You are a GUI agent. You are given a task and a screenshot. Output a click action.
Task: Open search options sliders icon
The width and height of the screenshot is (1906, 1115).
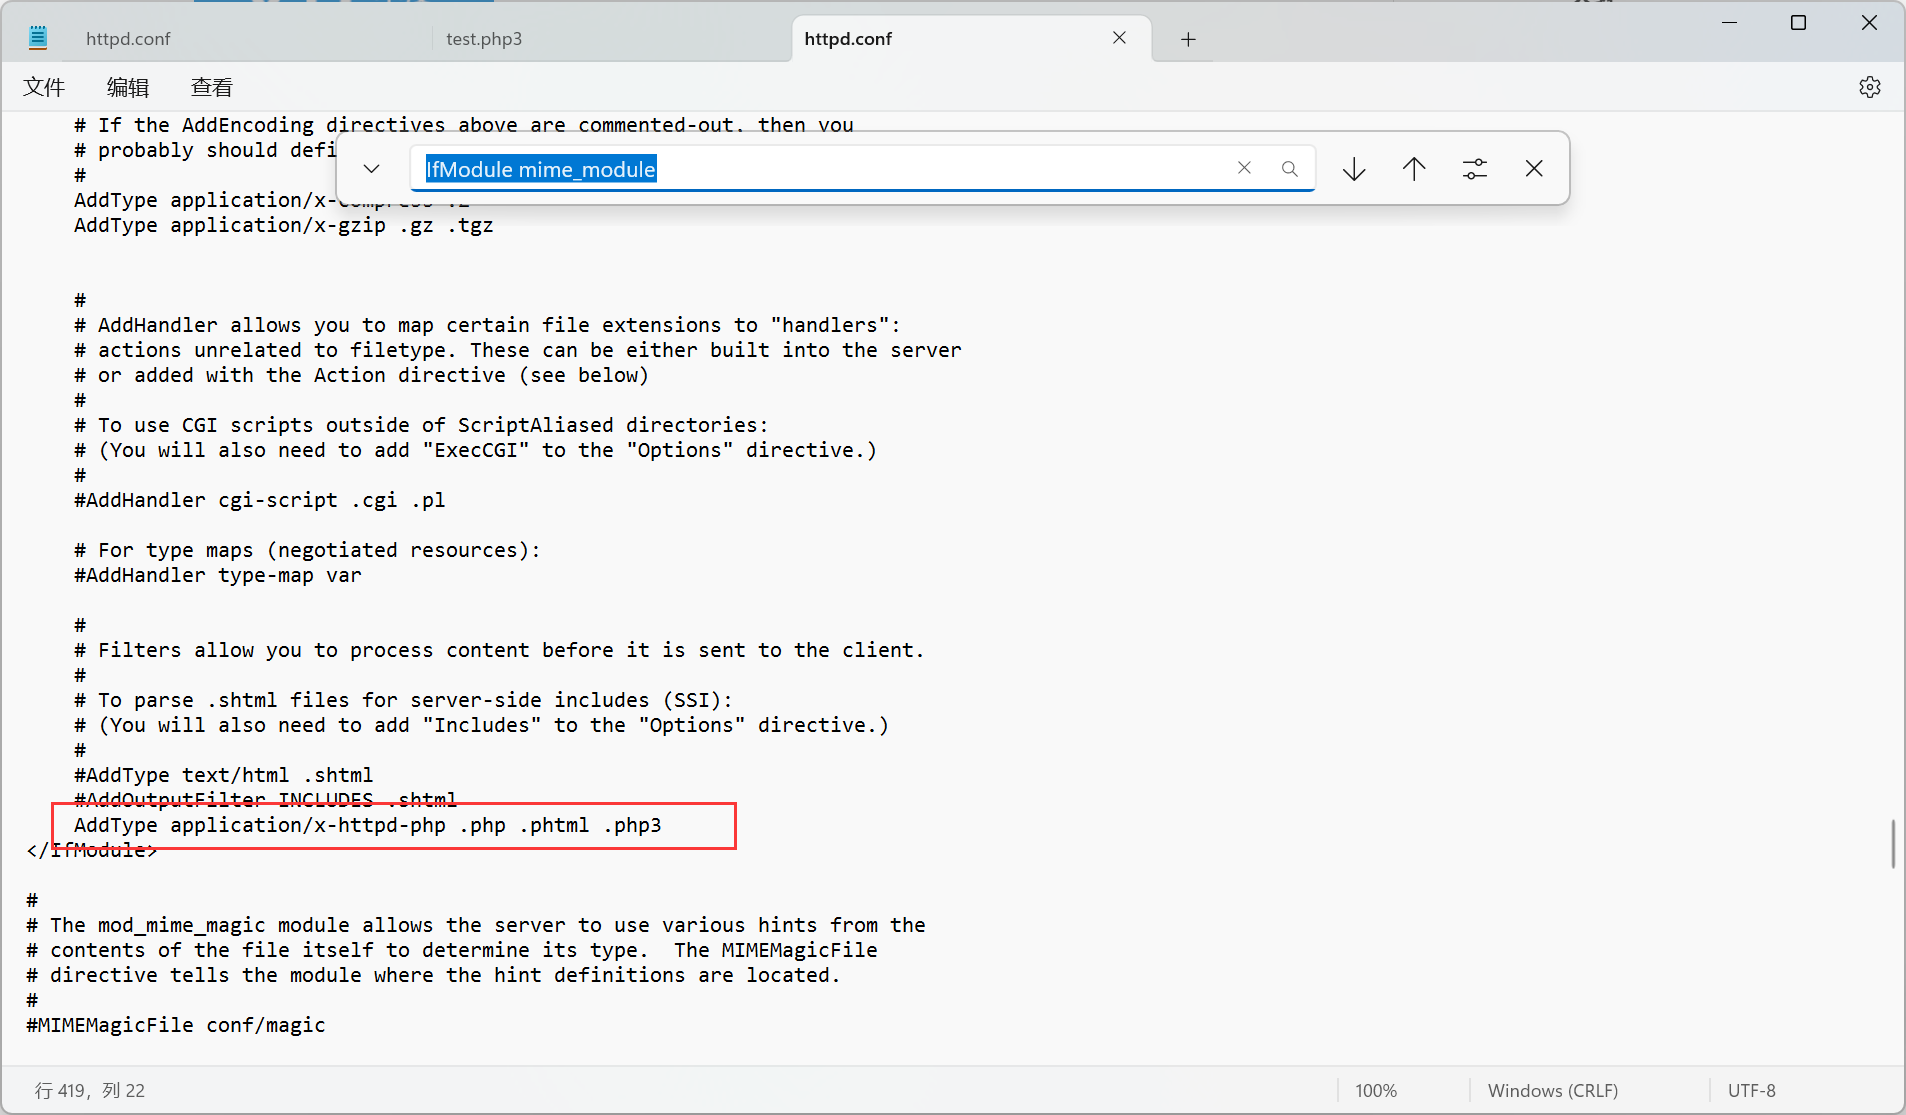click(x=1475, y=169)
